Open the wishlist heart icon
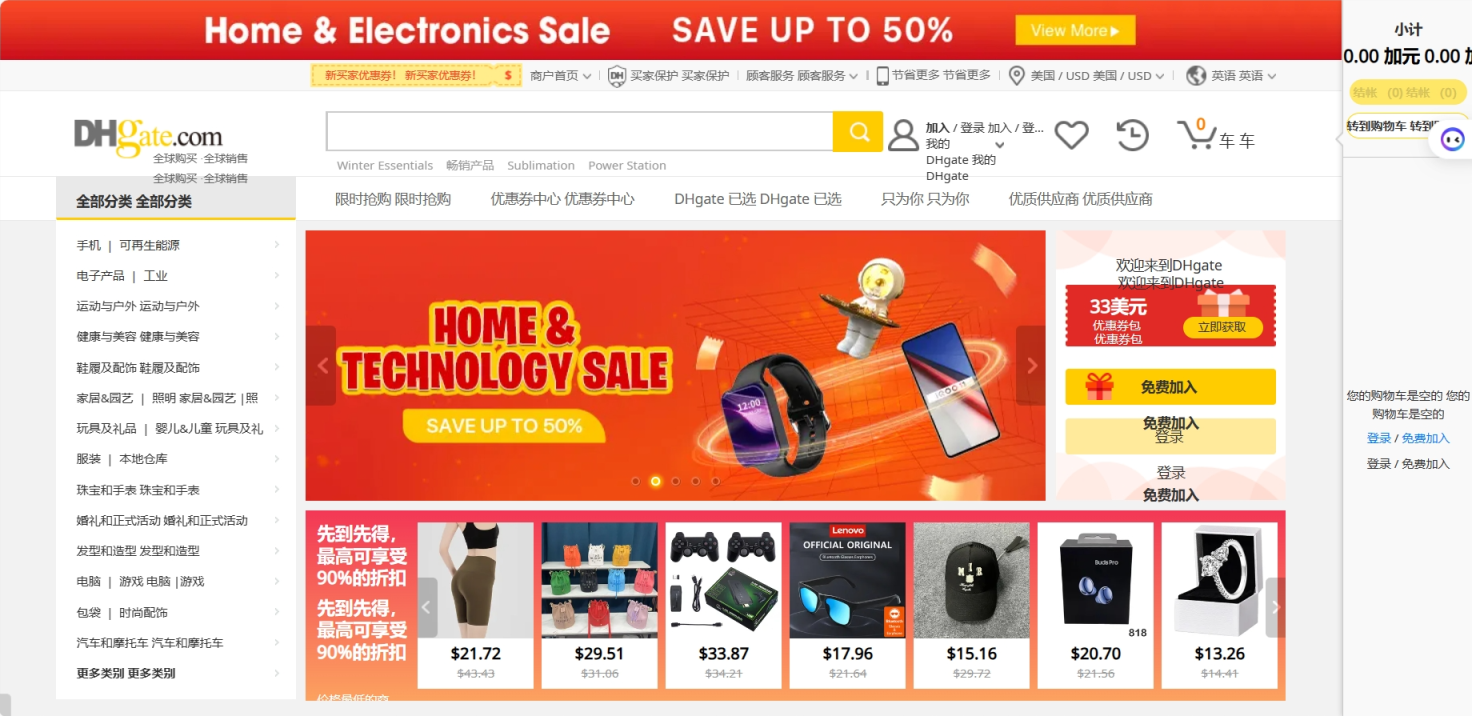 (1071, 135)
